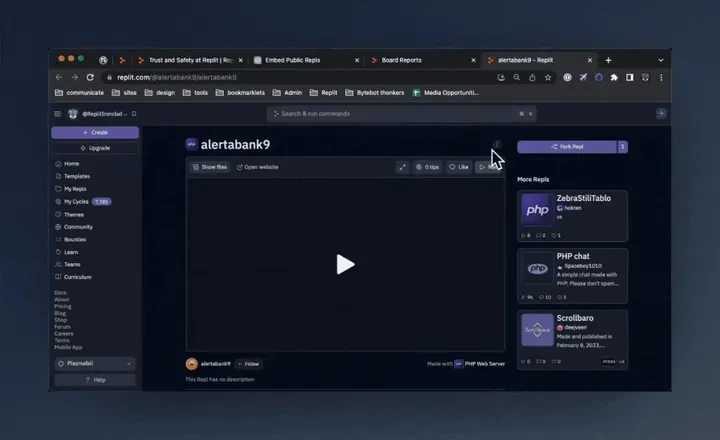Click the install/download icon in address bar
The width and height of the screenshot is (720, 440).
[x=501, y=78]
